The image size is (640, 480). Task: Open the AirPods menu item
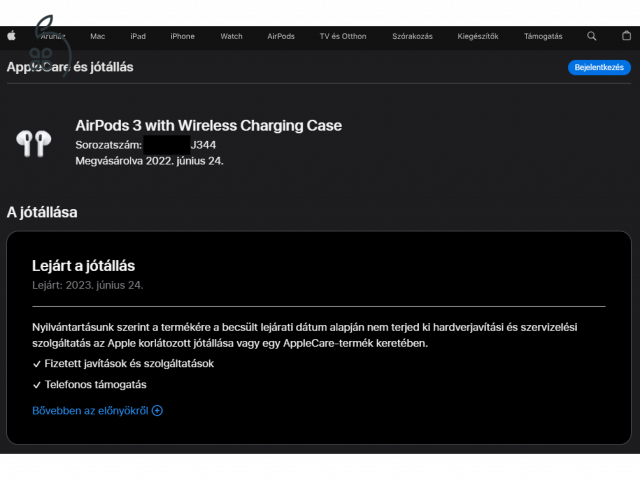click(281, 36)
